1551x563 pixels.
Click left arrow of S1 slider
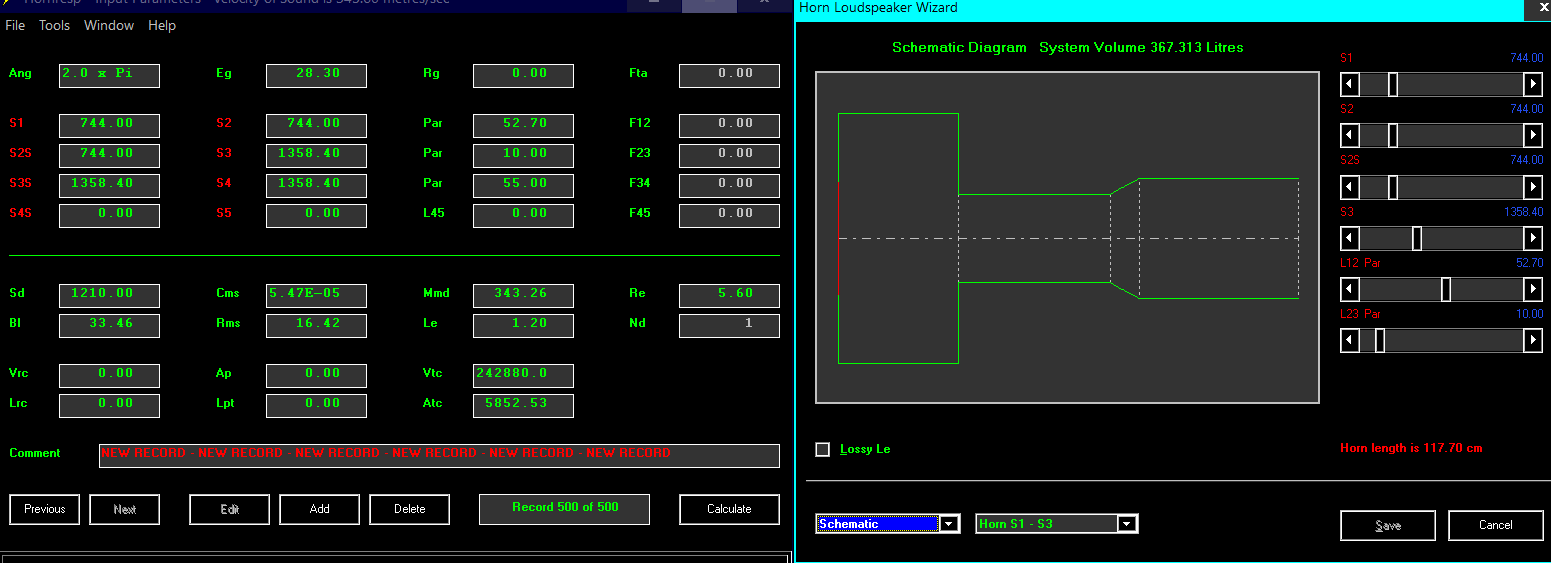[x=1350, y=85]
